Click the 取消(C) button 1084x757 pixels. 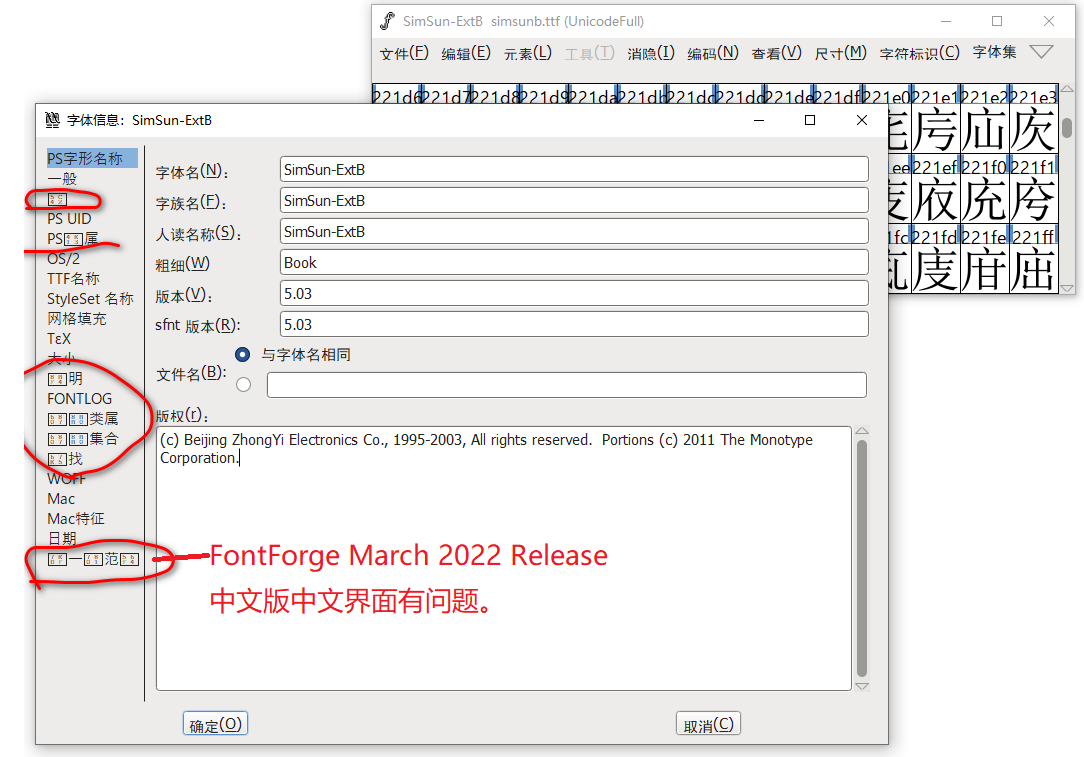(x=708, y=723)
